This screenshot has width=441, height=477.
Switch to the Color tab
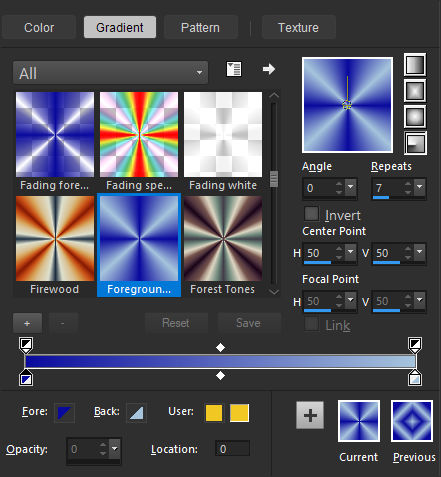click(39, 27)
